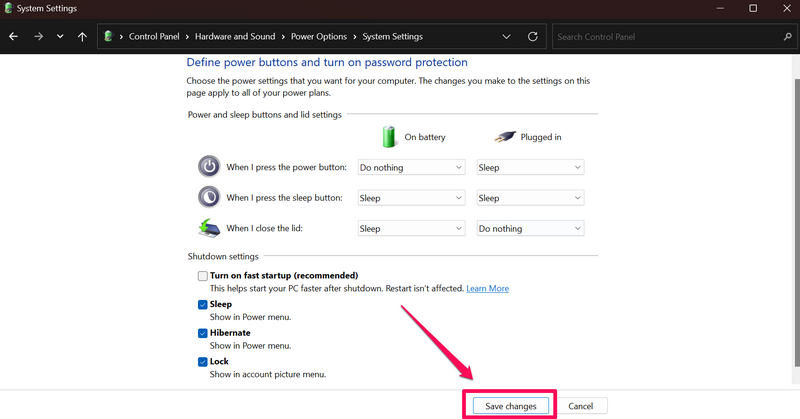Click the Forward navigation arrow
The width and height of the screenshot is (800, 419).
click(37, 37)
